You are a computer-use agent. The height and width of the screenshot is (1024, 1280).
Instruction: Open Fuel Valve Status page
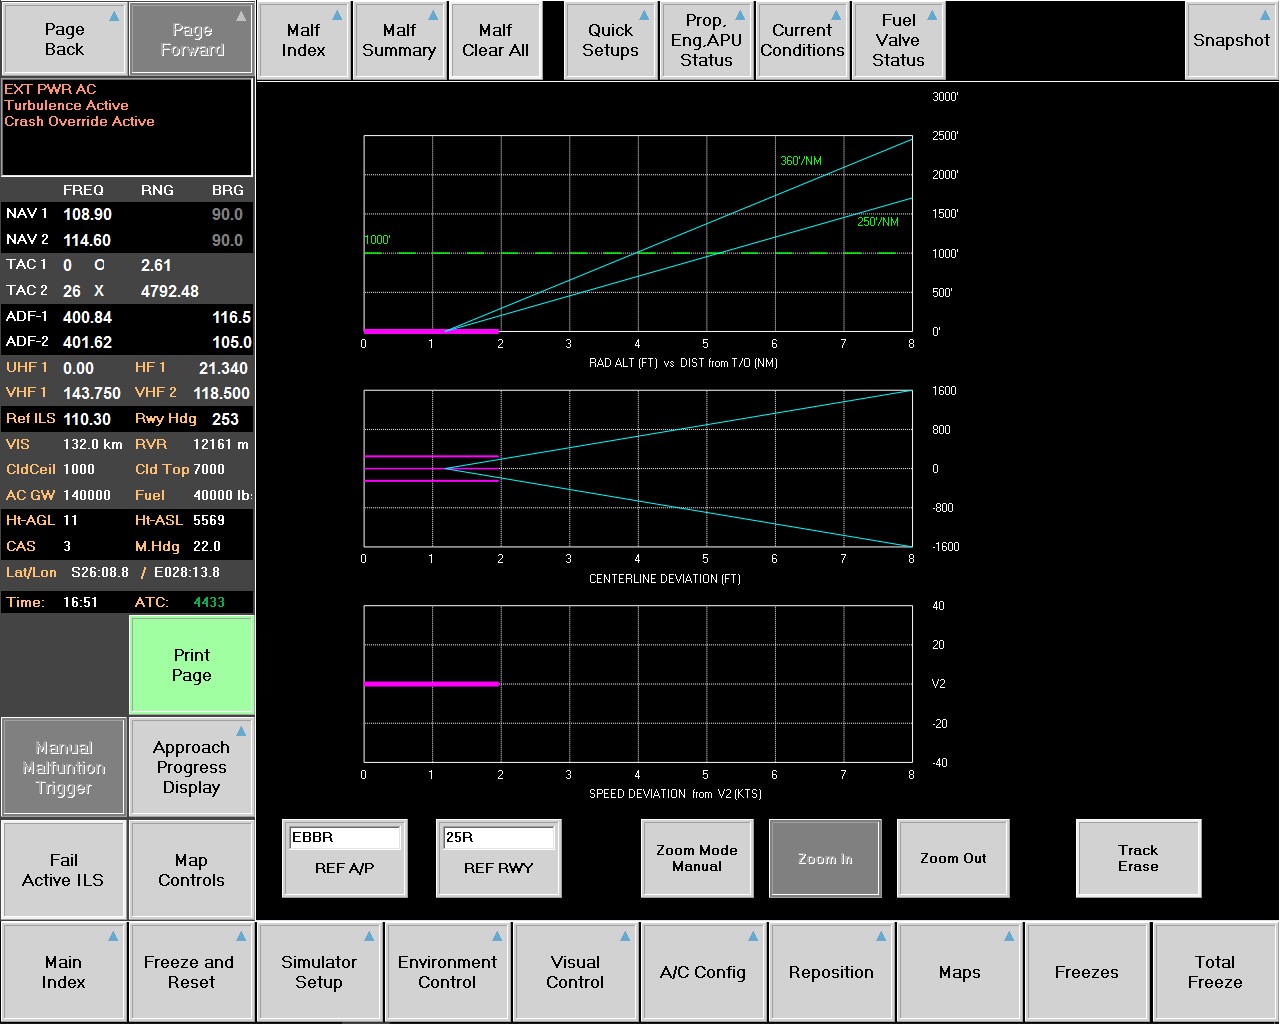(898, 40)
